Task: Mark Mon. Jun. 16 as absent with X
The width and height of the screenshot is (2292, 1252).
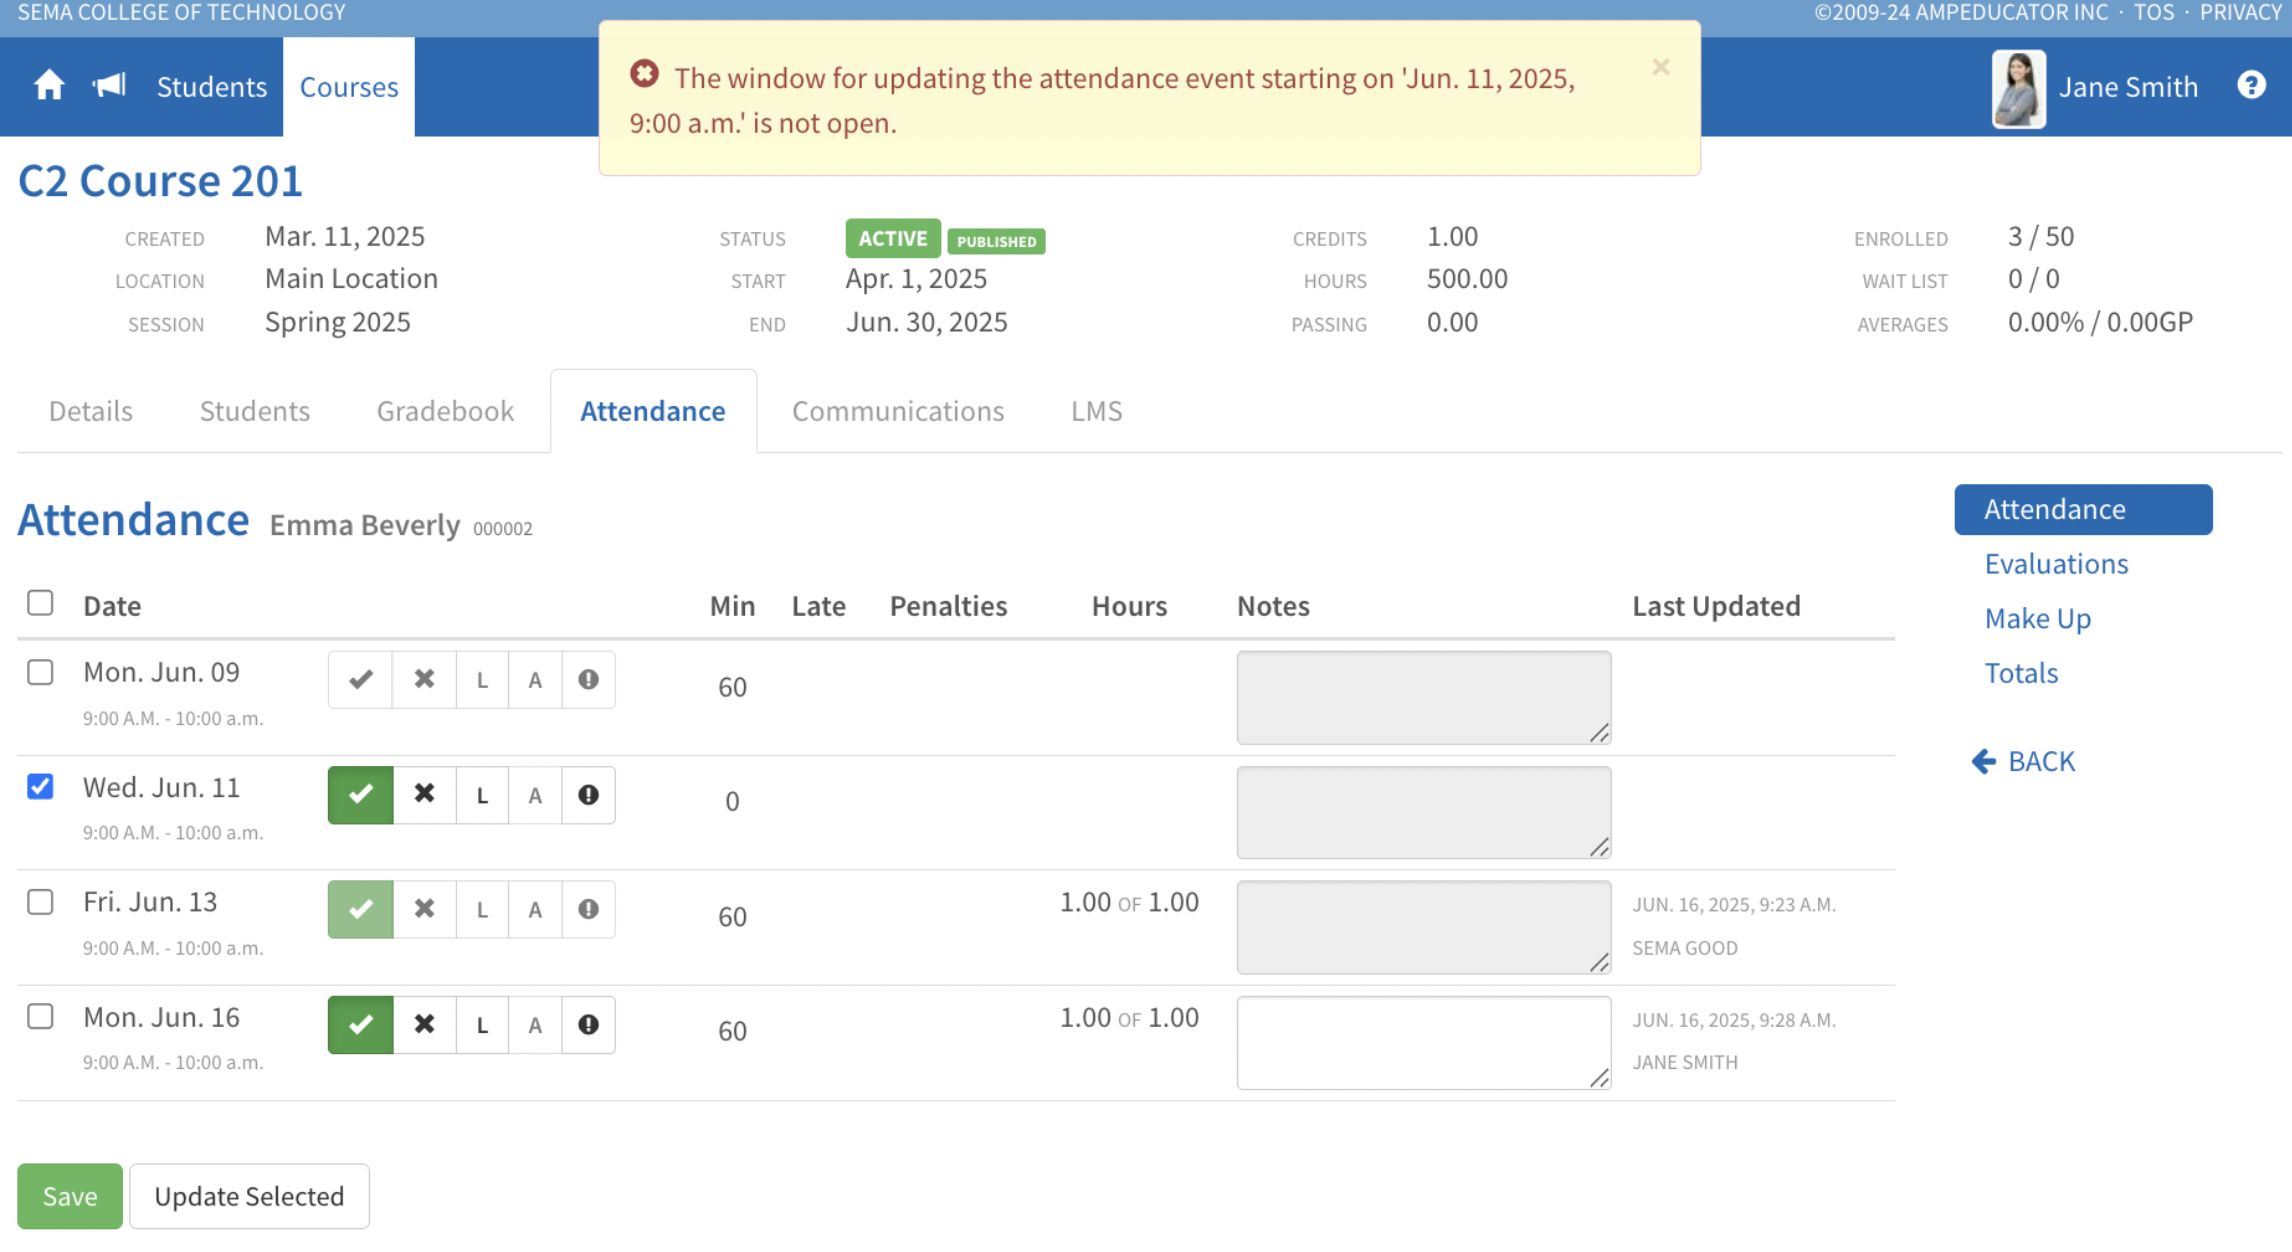Action: point(424,1025)
